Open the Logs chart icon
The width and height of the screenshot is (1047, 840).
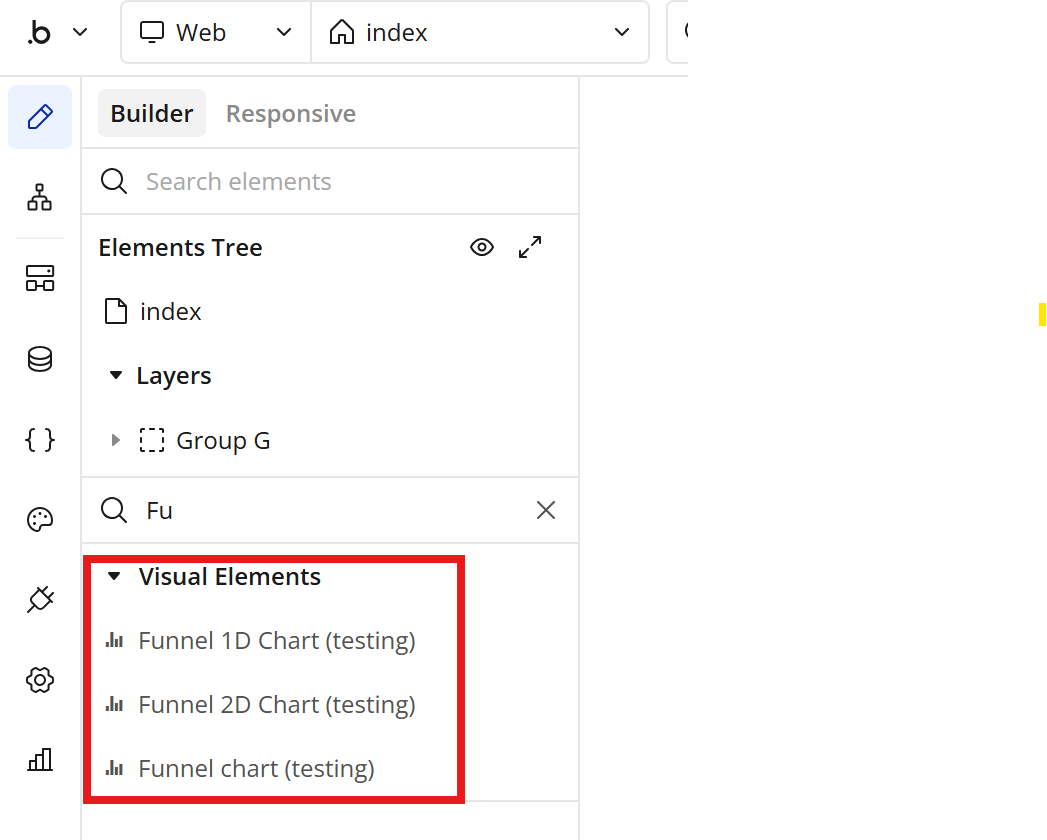[40, 760]
